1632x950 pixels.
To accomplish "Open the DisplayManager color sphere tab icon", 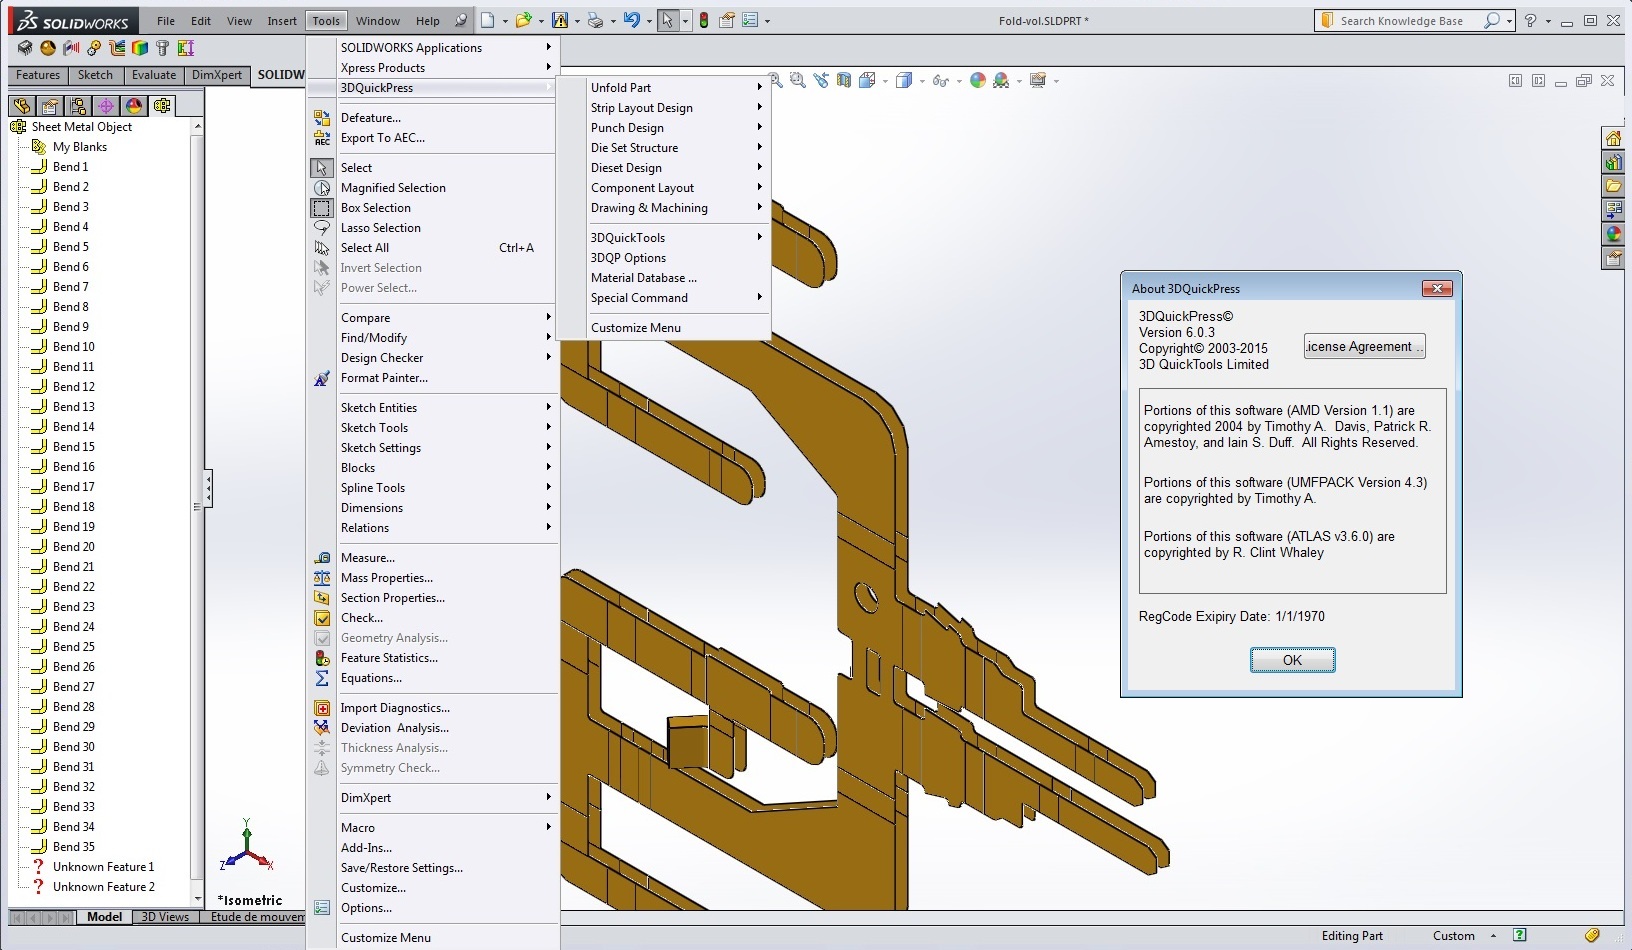I will [x=134, y=105].
